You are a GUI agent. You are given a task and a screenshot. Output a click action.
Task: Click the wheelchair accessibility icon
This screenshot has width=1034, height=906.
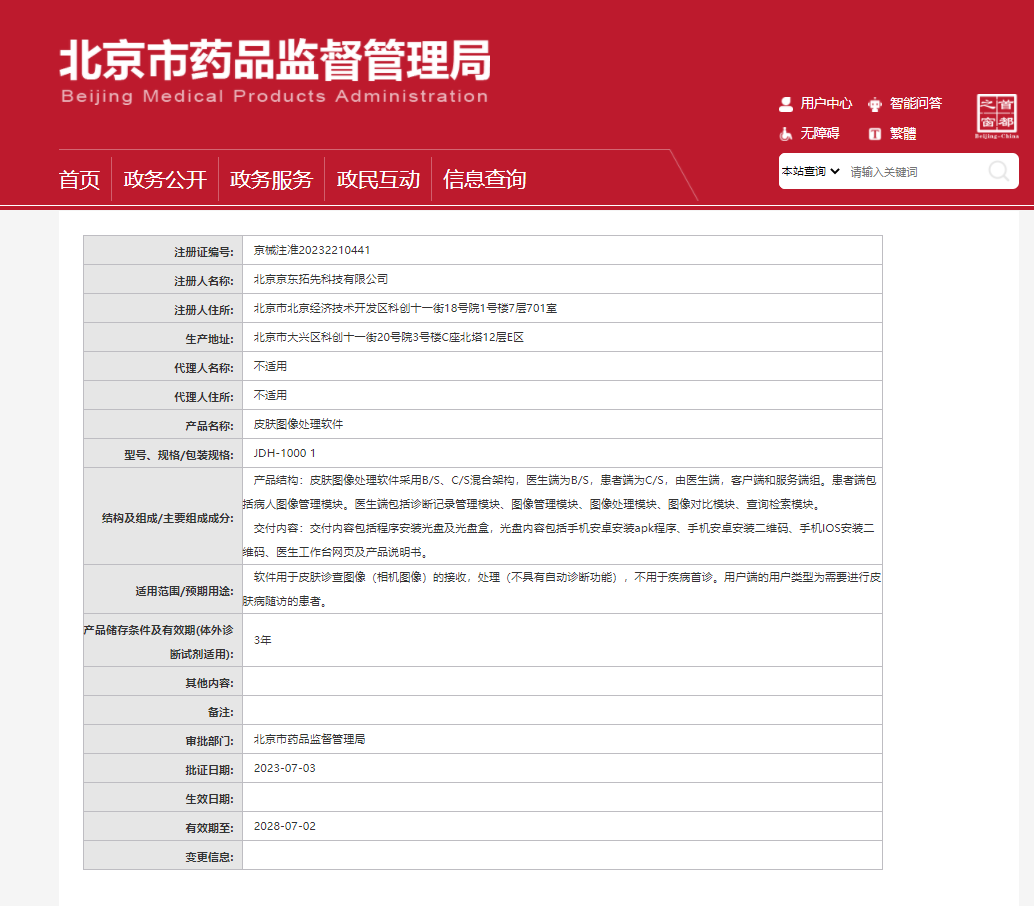point(786,133)
